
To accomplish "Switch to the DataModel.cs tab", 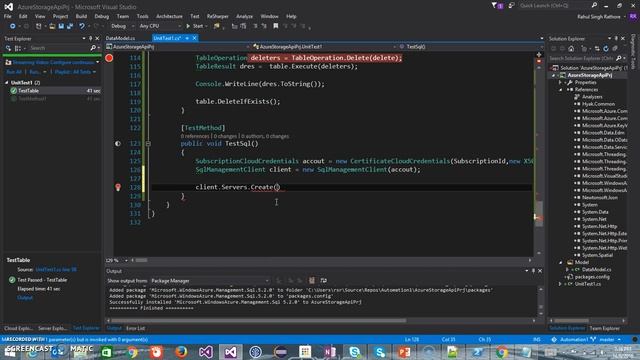I will (x=120, y=38).
